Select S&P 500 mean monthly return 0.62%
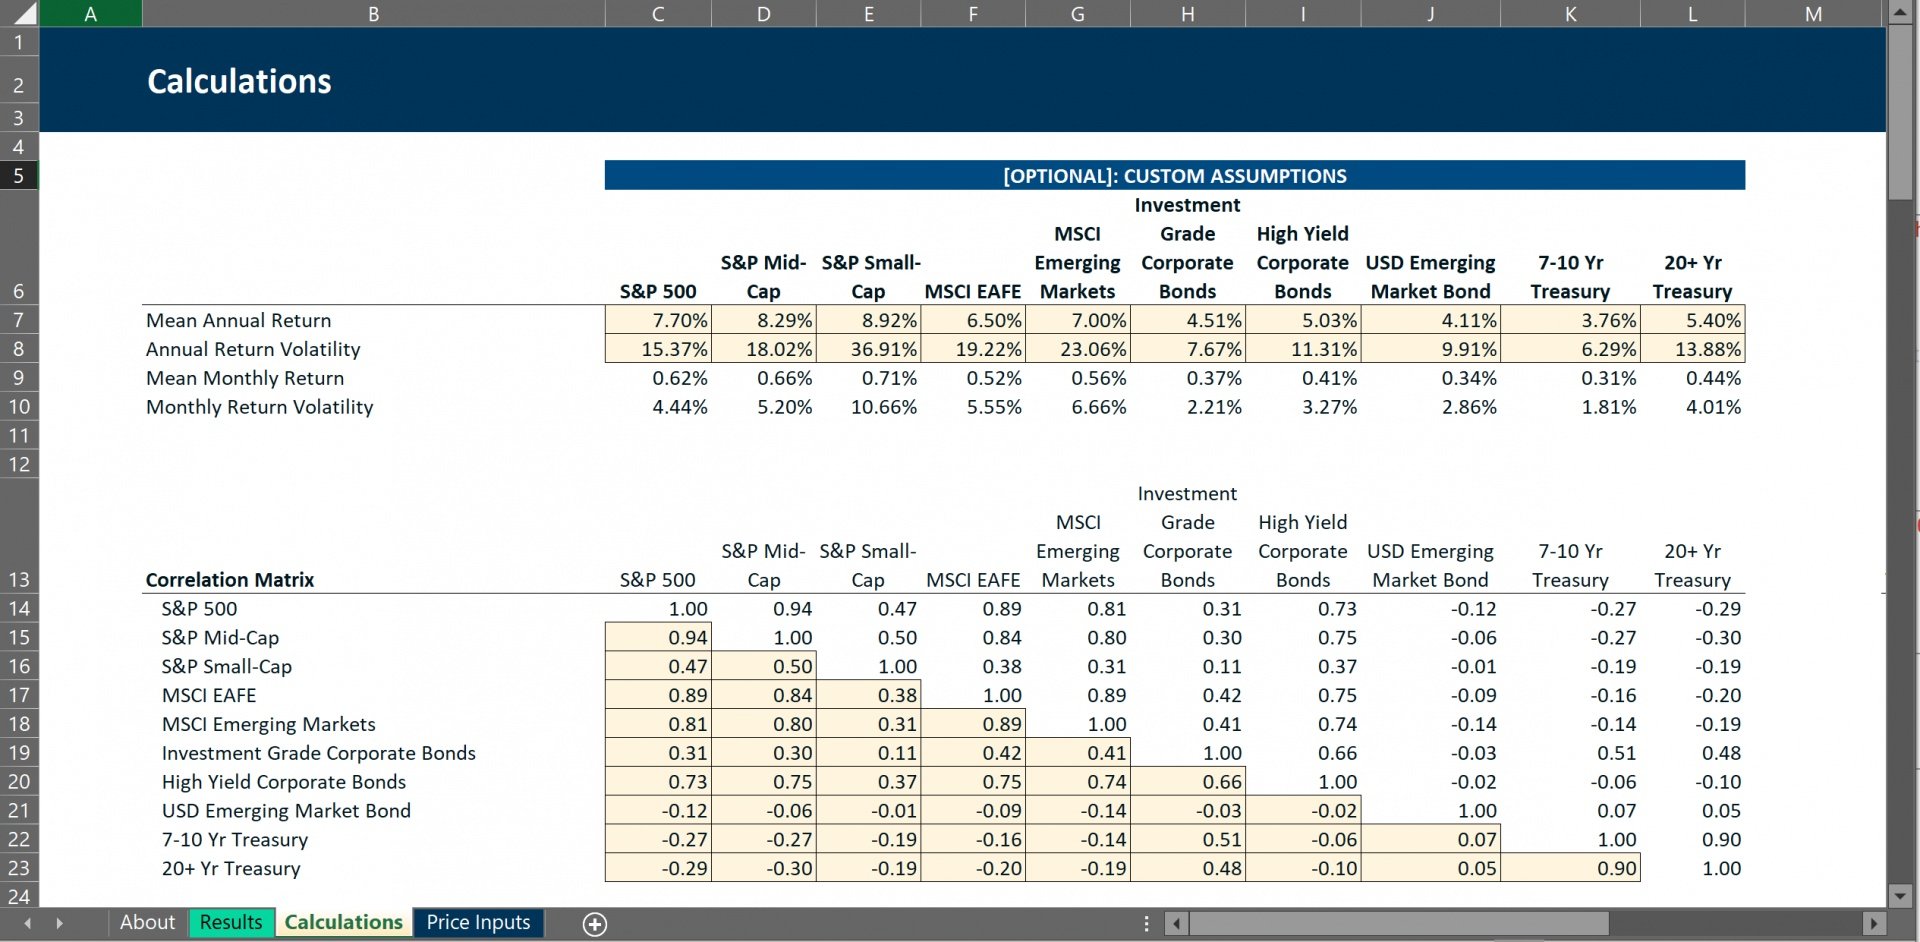1920x942 pixels. point(658,378)
